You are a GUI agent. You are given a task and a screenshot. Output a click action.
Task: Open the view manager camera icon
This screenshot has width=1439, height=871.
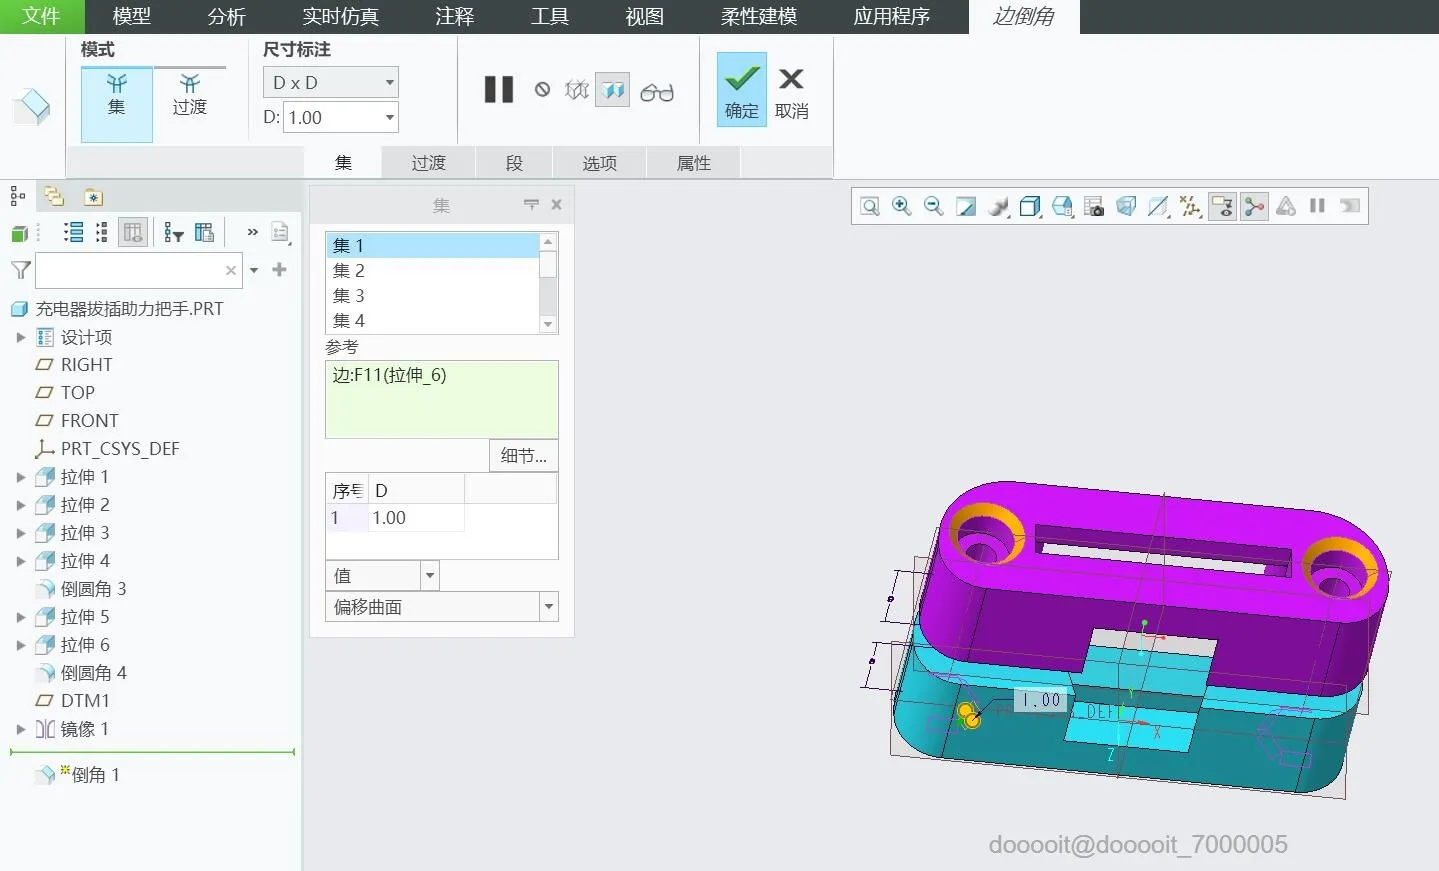click(1094, 206)
